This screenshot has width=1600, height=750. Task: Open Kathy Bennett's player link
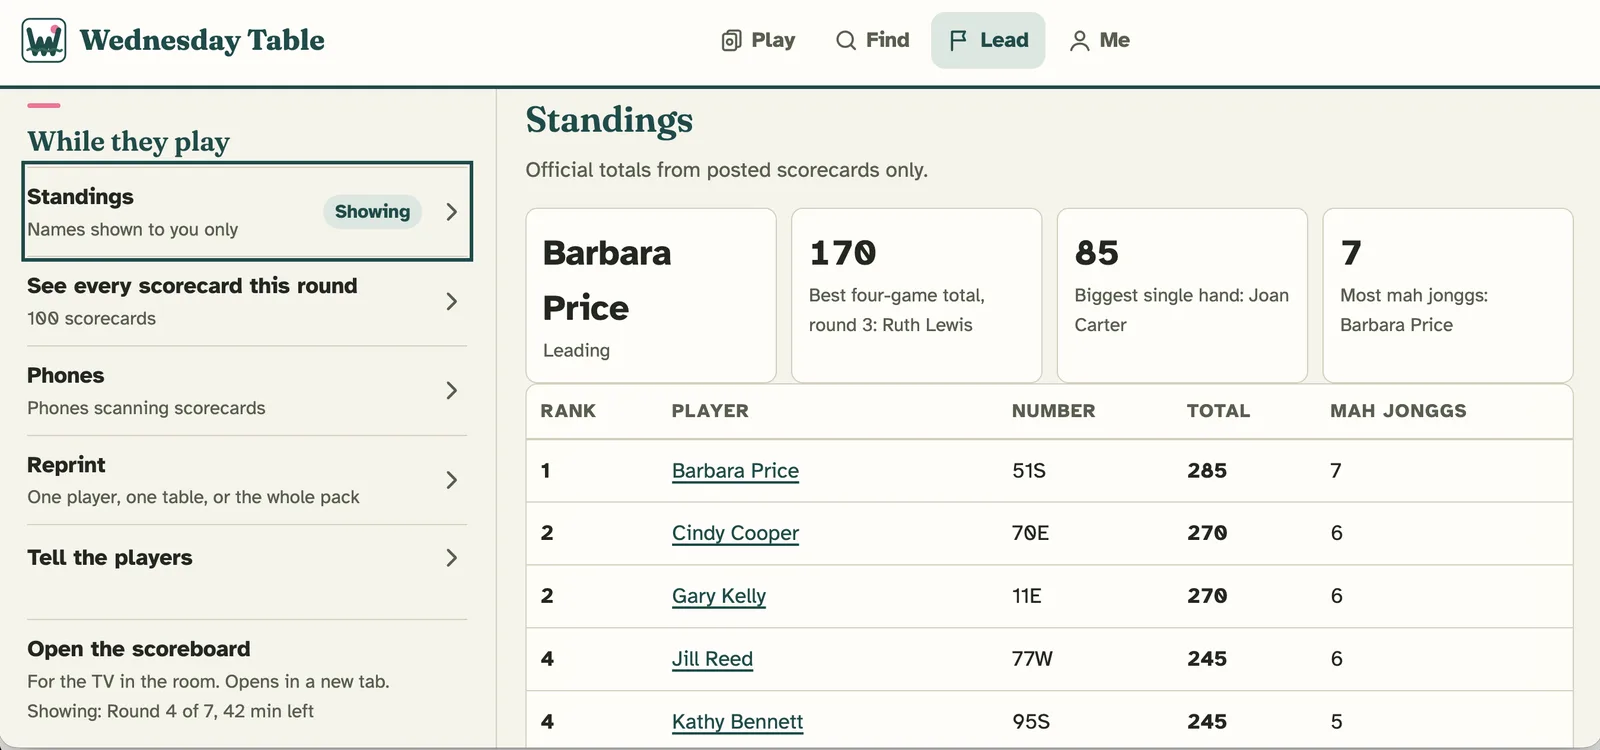pyautogui.click(x=737, y=722)
